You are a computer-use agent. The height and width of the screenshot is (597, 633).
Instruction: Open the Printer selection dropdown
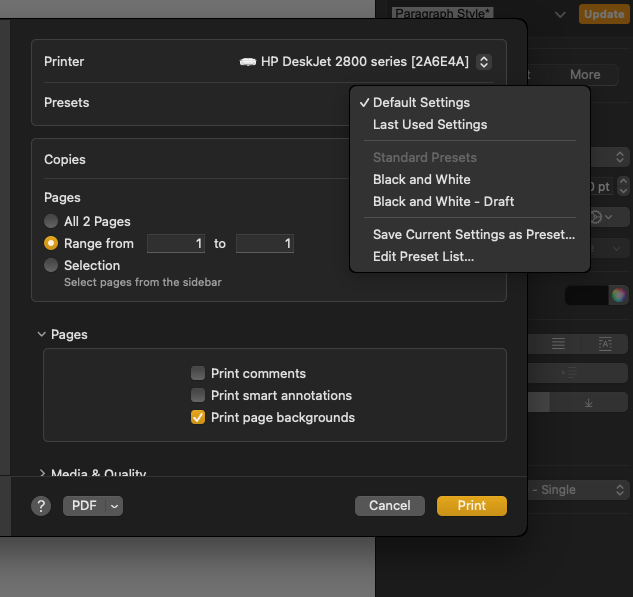(x=484, y=62)
